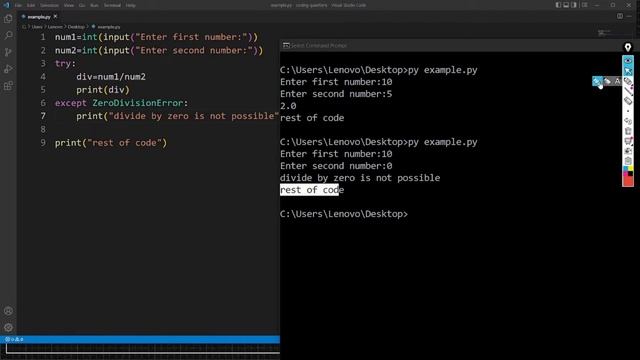
Task: Choose the pen size dot in annotation toolbar
Action: [628, 111]
